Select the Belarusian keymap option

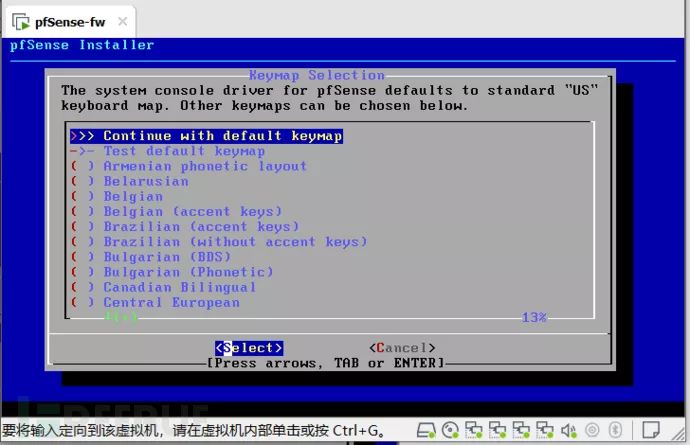click(129, 181)
